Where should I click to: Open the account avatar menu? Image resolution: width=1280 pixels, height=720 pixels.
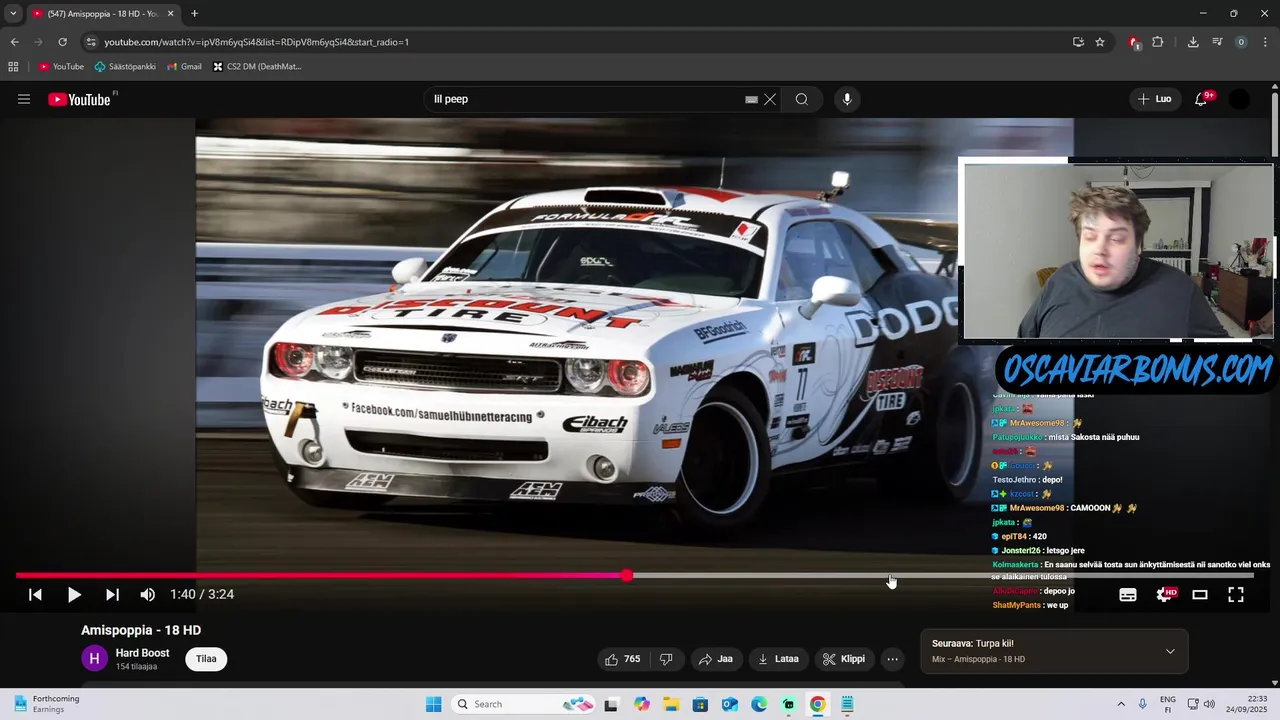1239,99
